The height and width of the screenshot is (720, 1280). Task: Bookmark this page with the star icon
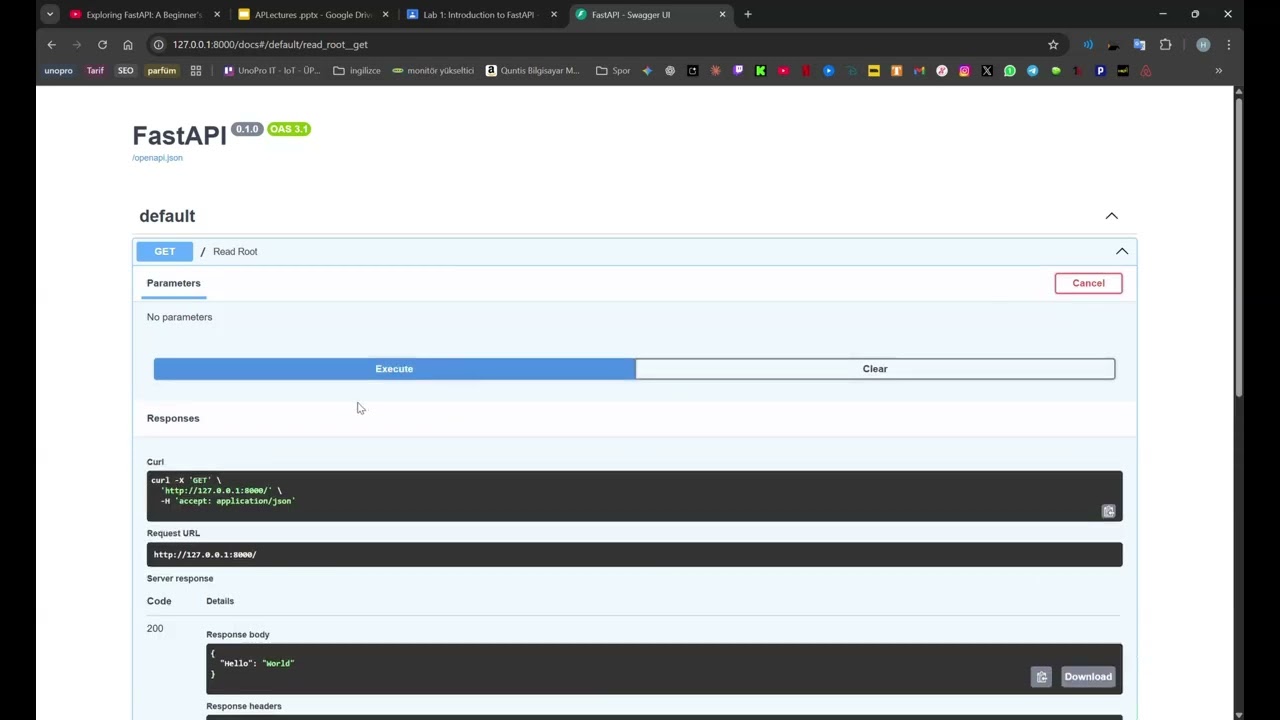pyautogui.click(x=1053, y=45)
